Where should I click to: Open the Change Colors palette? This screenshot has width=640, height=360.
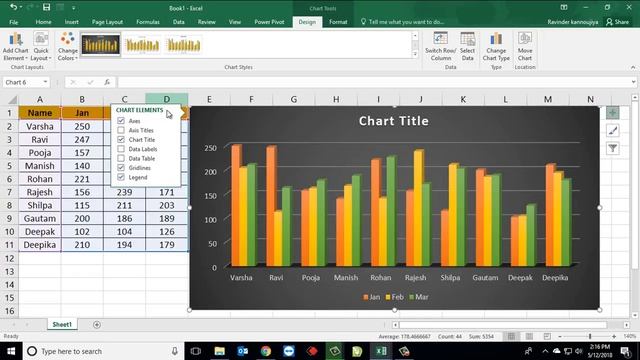67,47
